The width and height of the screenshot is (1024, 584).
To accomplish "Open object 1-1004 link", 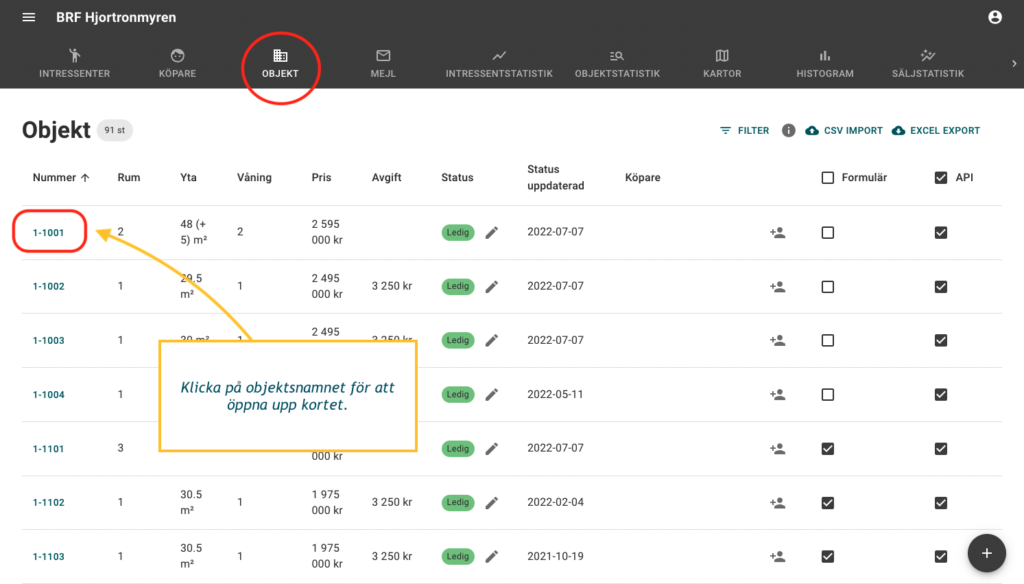I will click(48, 395).
